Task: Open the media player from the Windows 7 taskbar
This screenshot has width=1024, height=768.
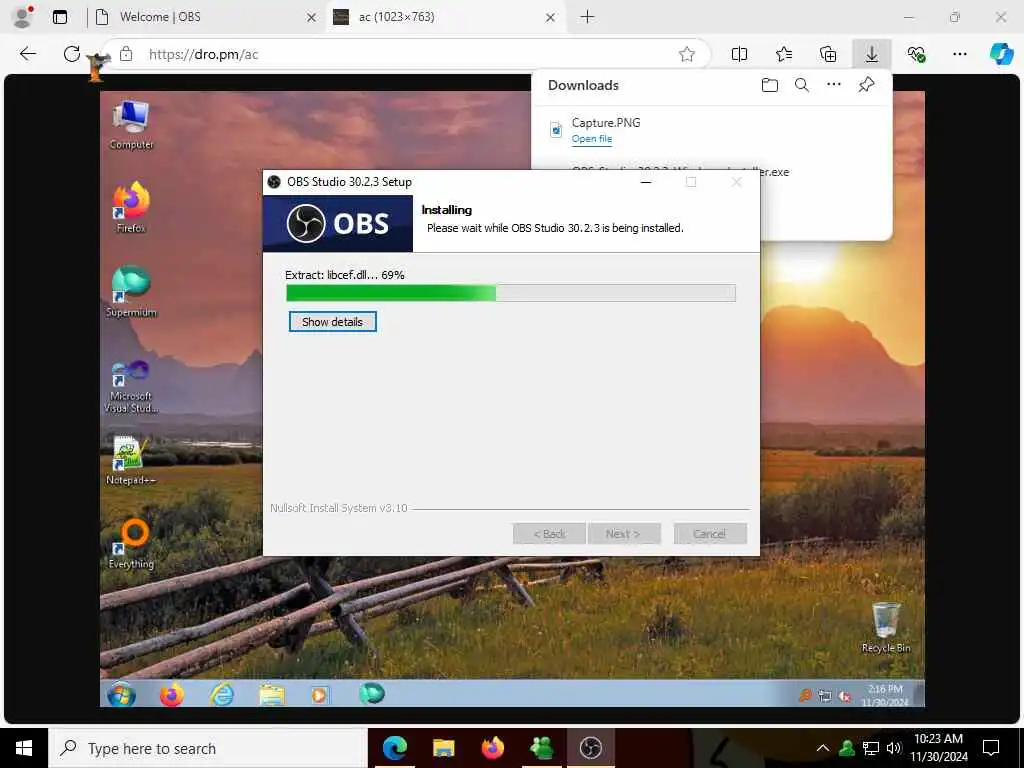Action: 319,694
